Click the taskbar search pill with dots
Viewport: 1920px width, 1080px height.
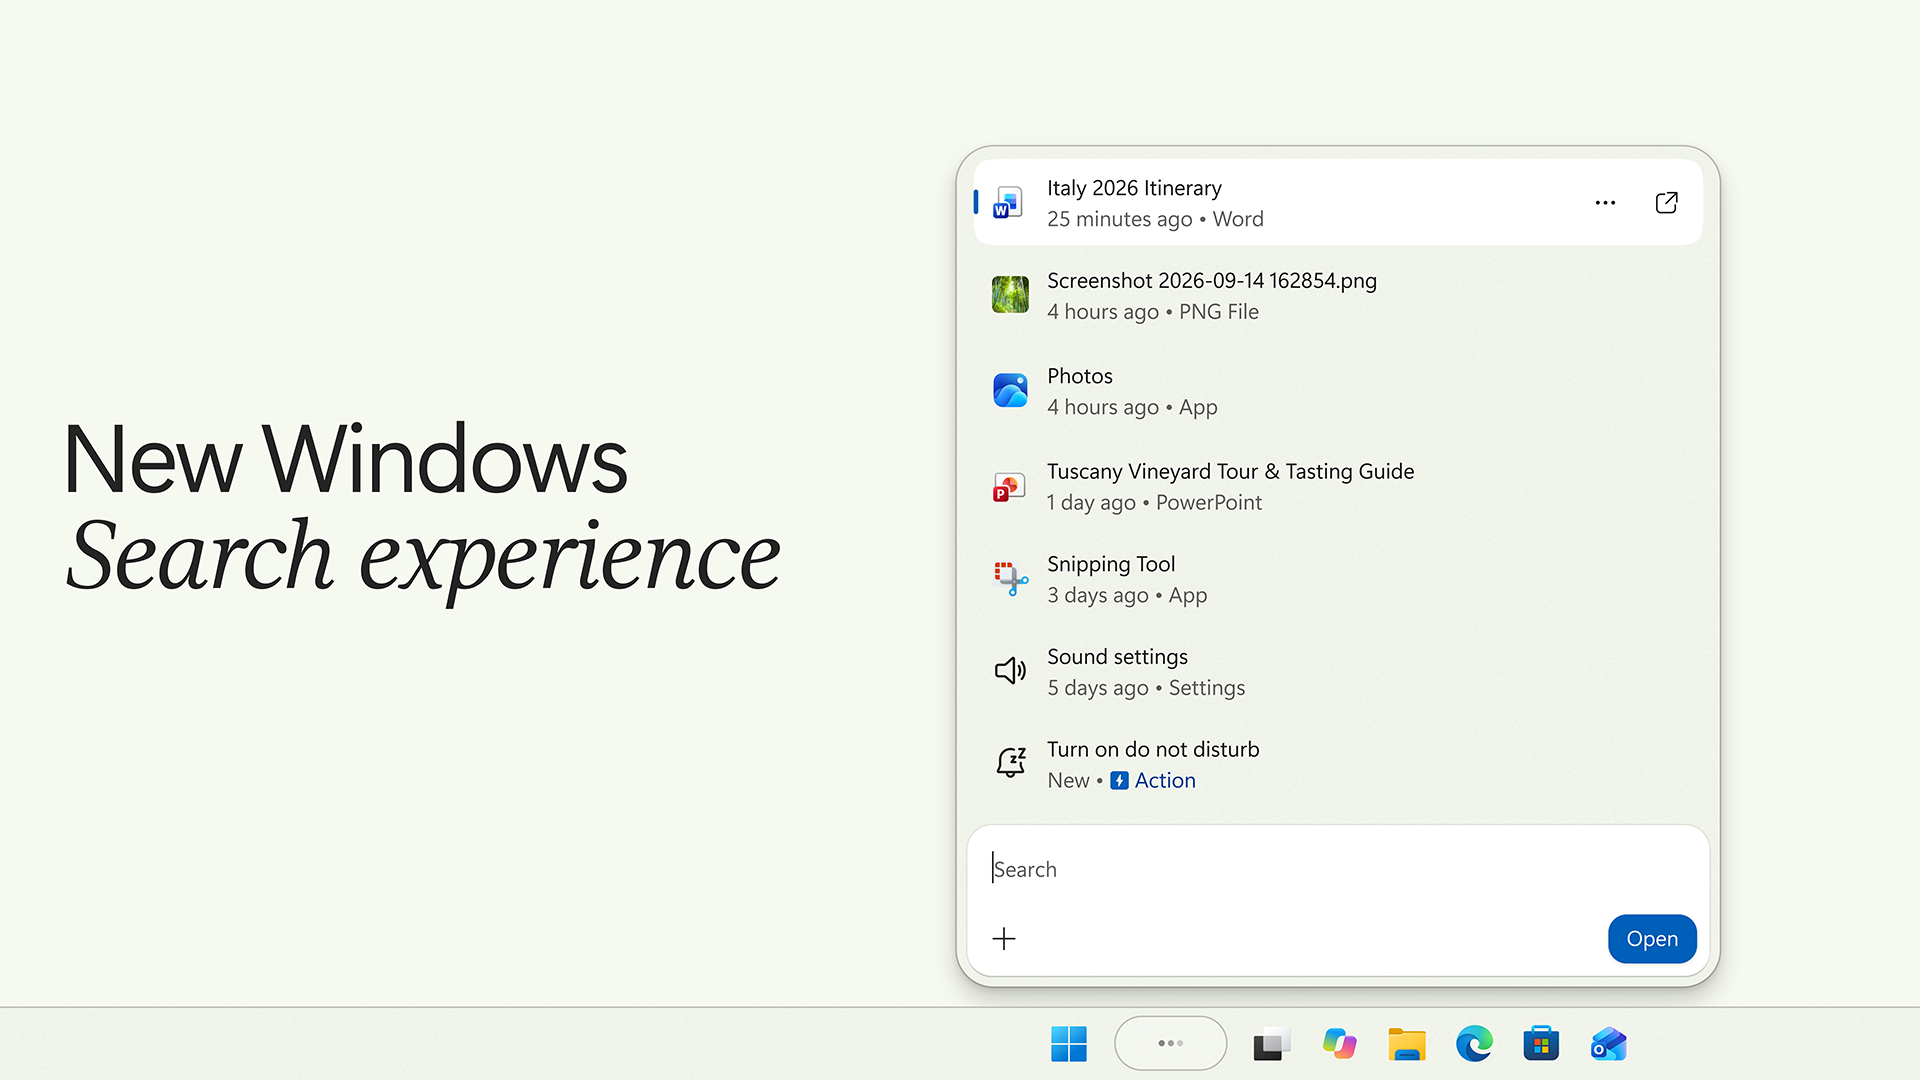tap(1170, 1043)
